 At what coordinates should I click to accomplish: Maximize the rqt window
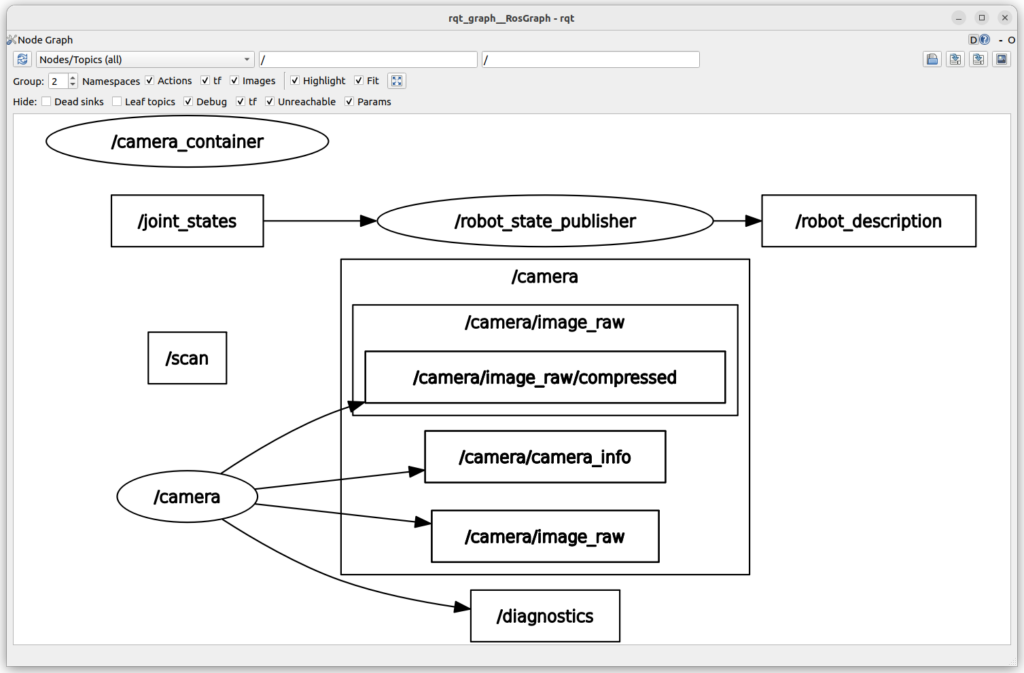[982, 18]
